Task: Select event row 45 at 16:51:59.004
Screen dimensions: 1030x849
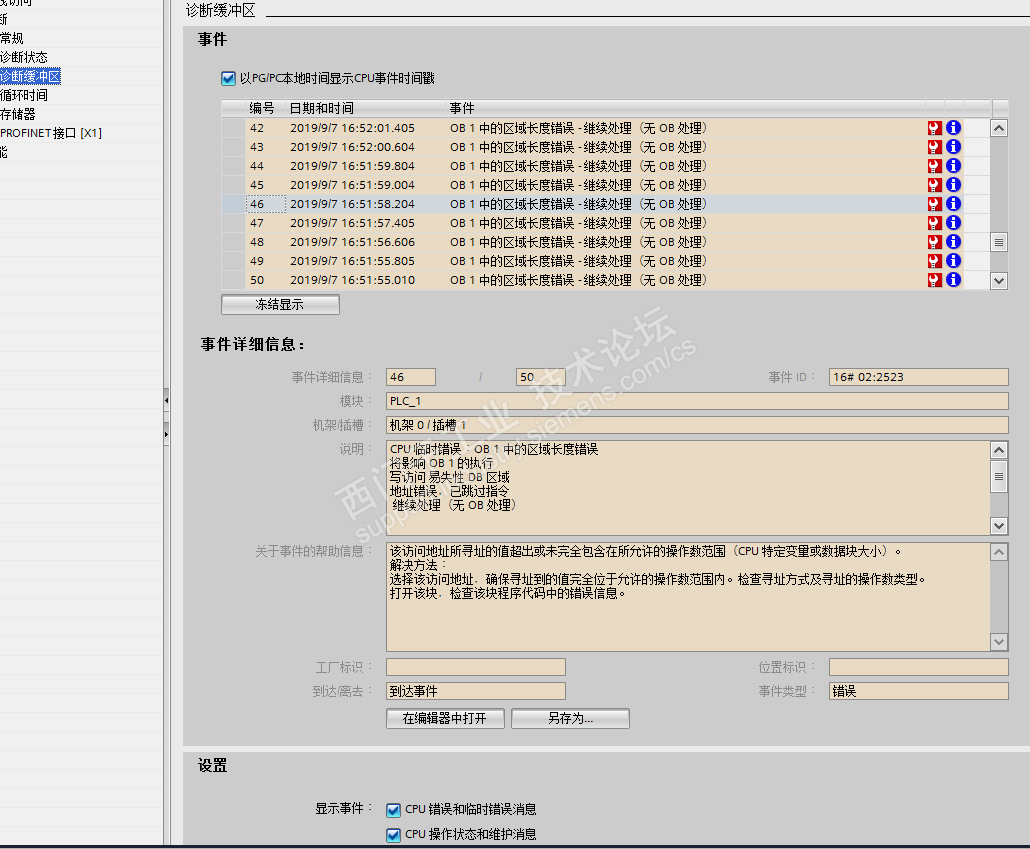Action: 605,185
